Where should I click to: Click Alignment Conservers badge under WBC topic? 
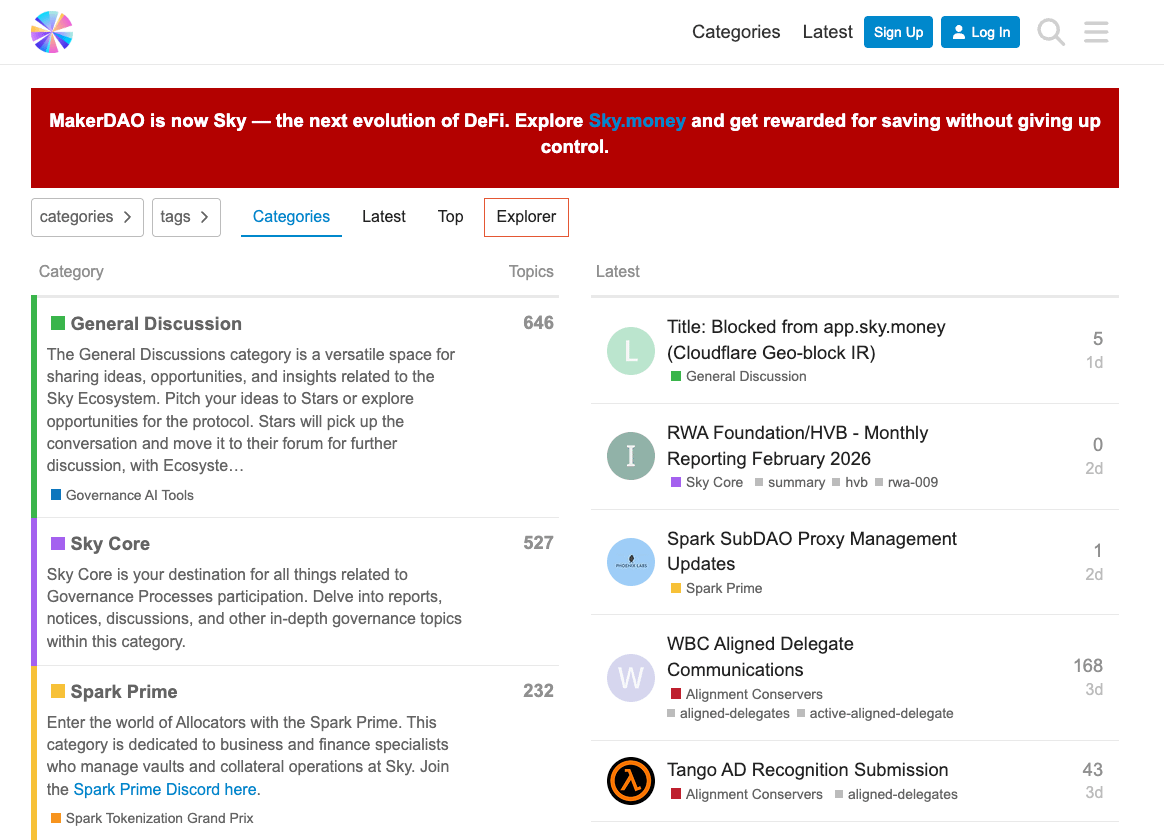pyautogui.click(x=747, y=694)
